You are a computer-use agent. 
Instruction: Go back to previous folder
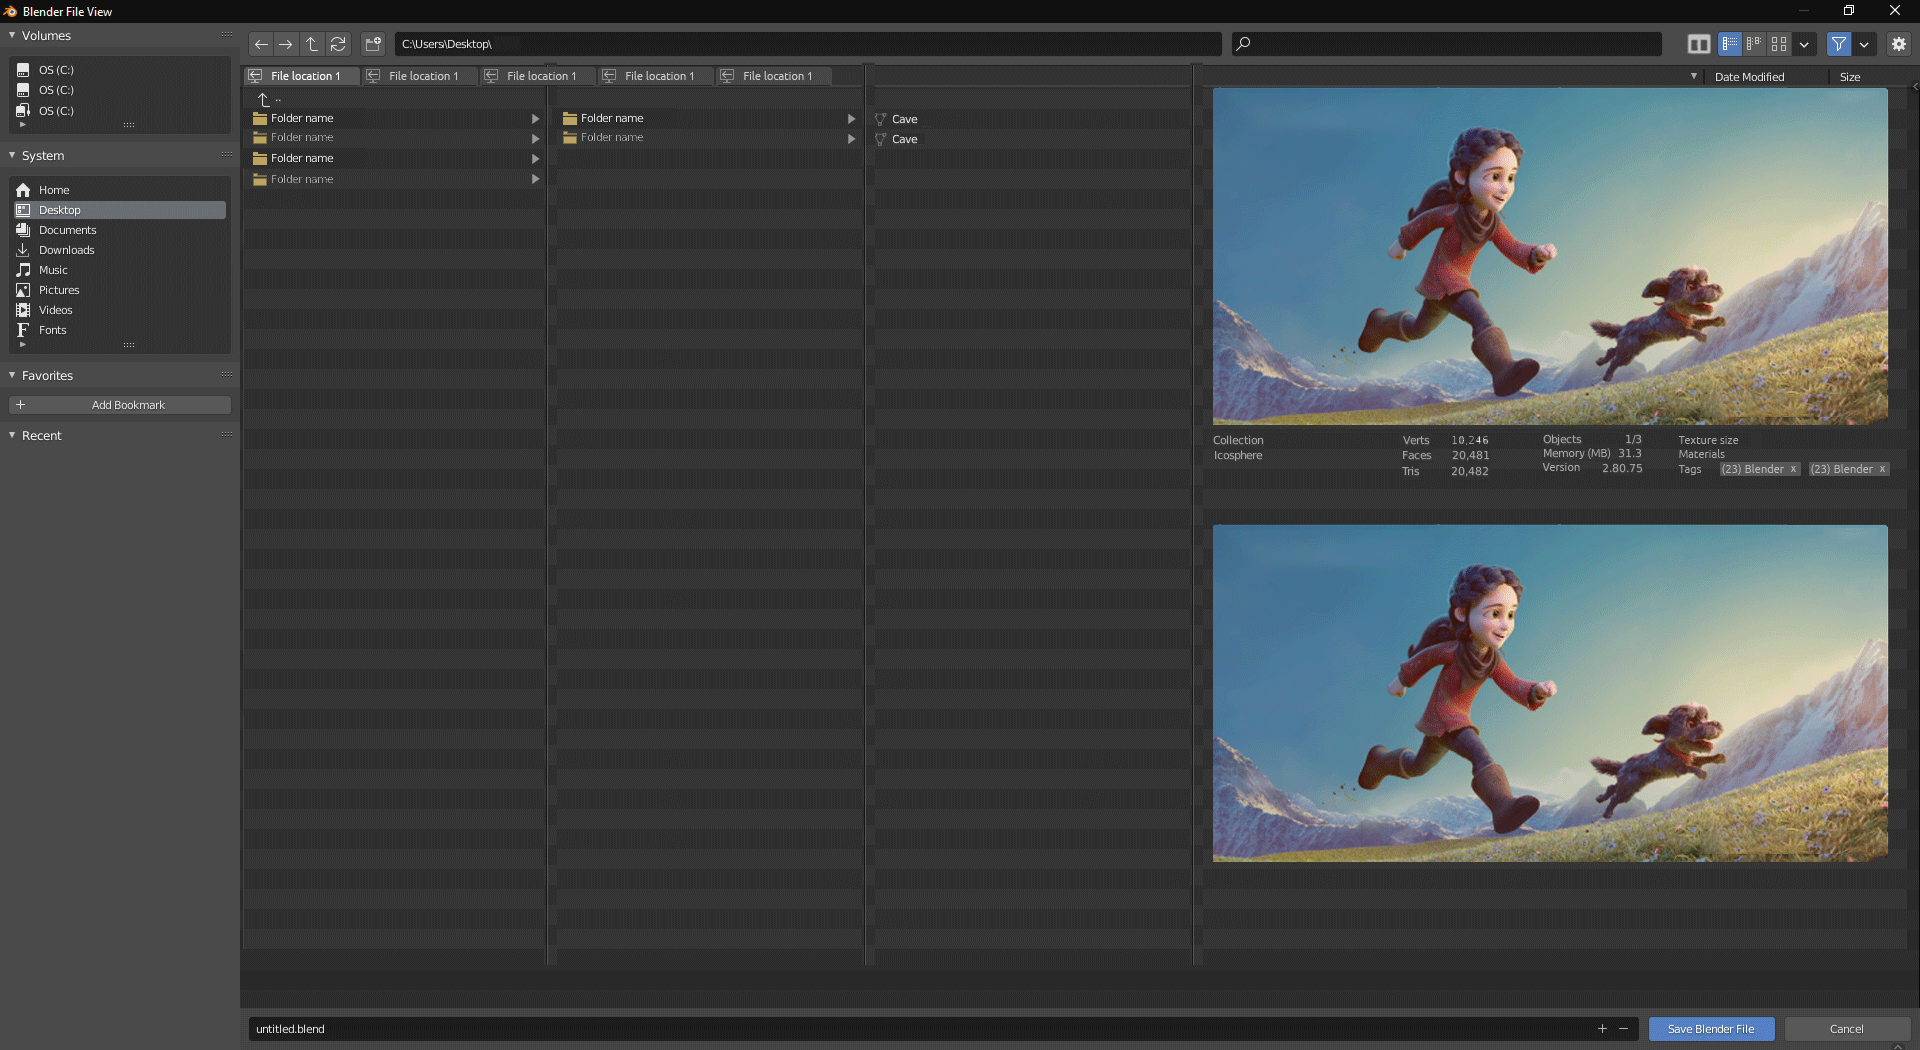pyautogui.click(x=261, y=44)
